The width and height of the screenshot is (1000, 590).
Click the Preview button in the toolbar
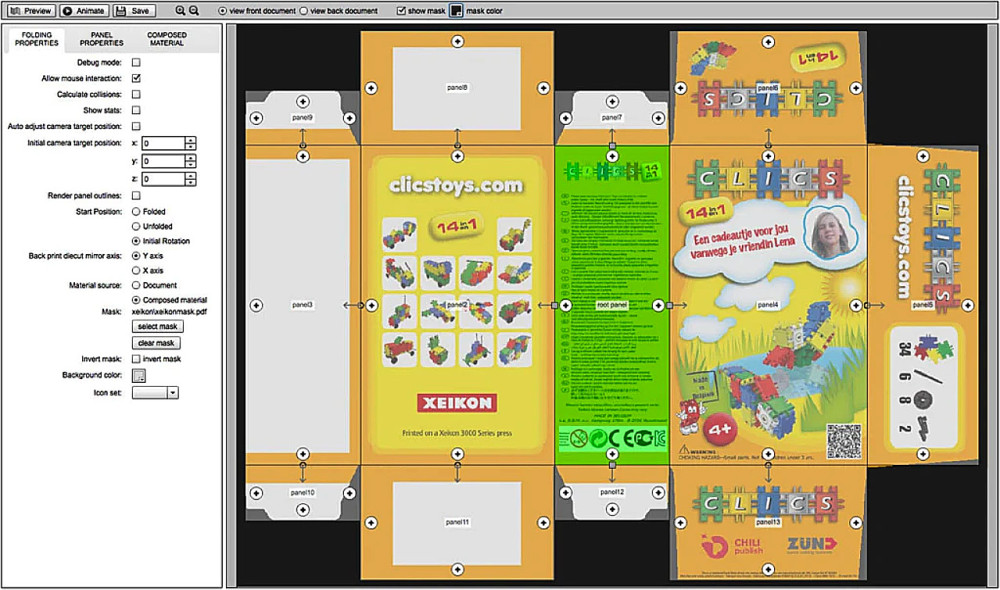(30, 10)
